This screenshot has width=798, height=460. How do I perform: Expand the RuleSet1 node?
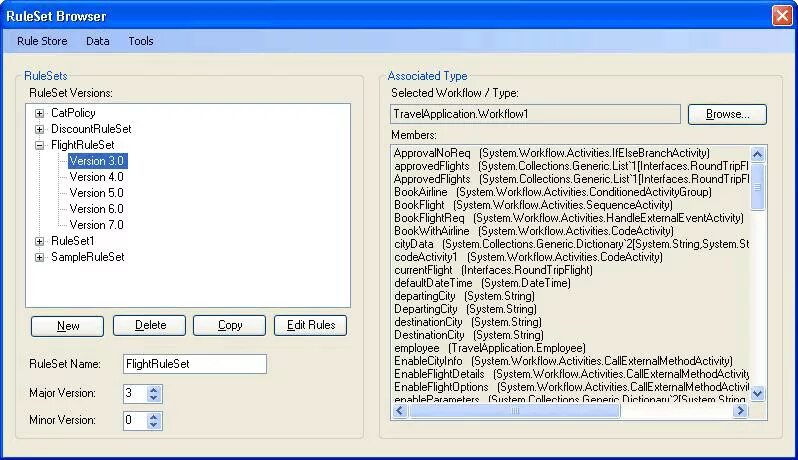pyautogui.click(x=39, y=241)
